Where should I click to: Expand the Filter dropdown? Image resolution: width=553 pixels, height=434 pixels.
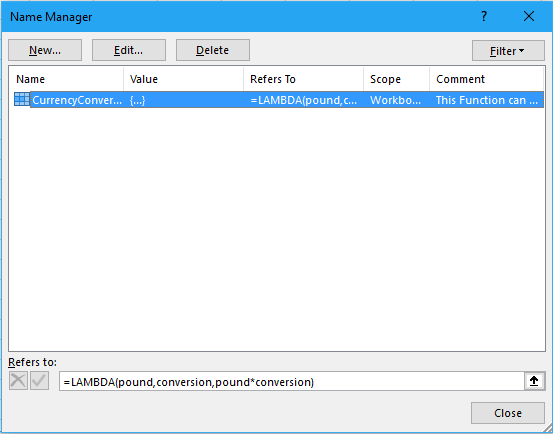pos(508,51)
